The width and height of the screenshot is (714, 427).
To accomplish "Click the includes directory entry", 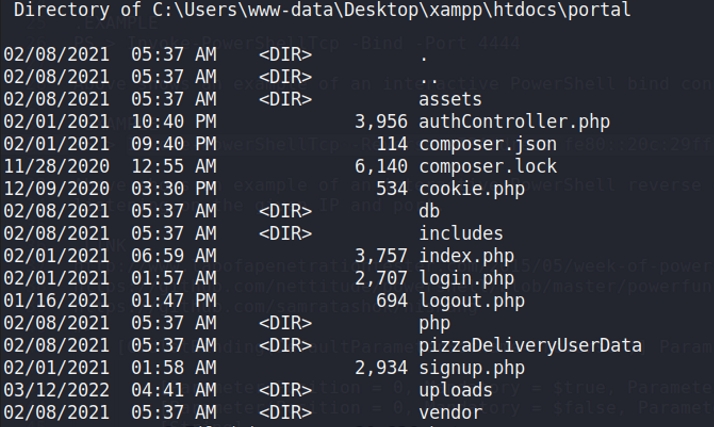I will (461, 233).
